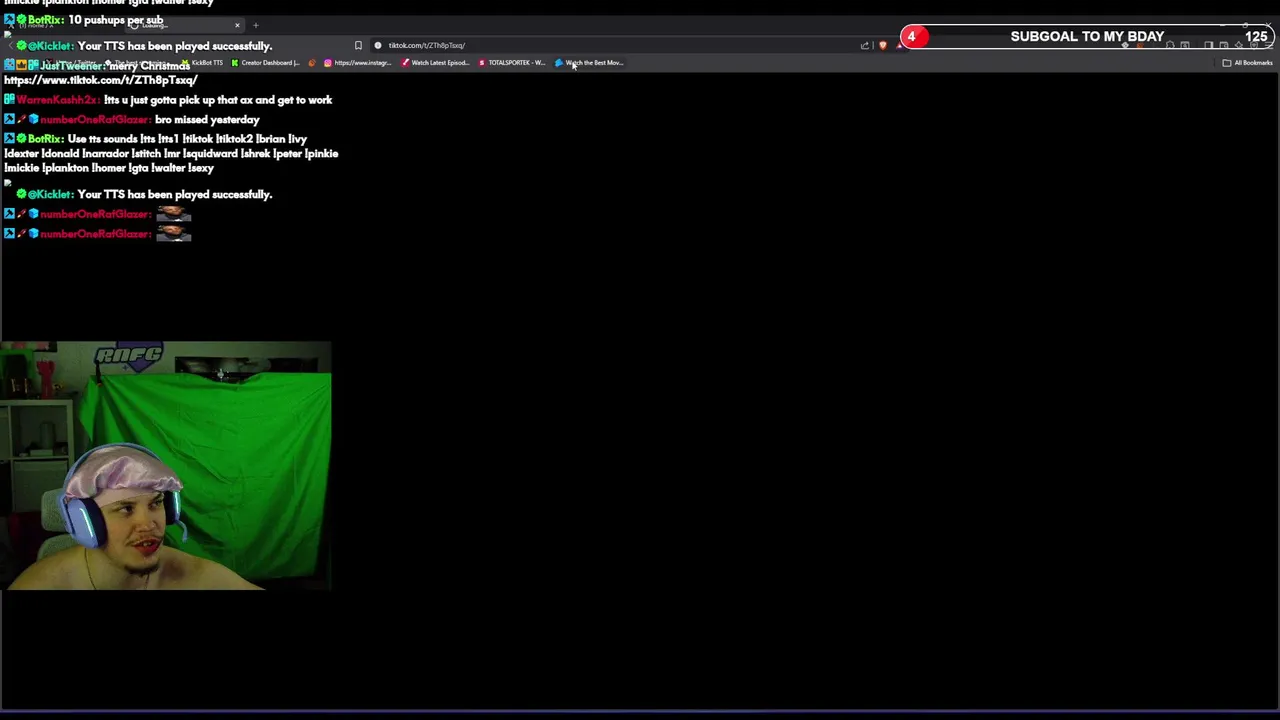Viewport: 1280px width, 720px height.
Task: Click the tiktok.com/t/ZTh8pTsxq link in chat
Action: [x=101, y=80]
